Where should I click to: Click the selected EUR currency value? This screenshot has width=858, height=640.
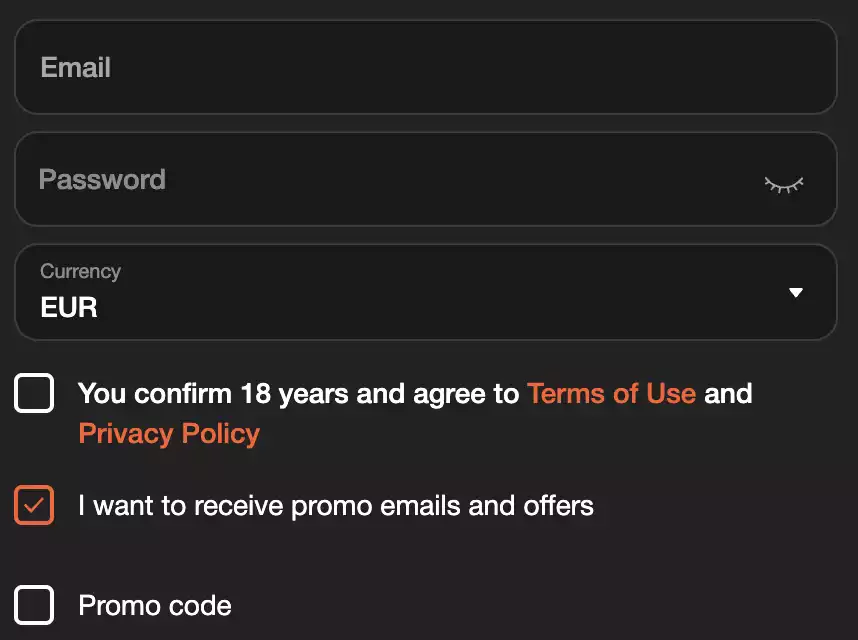coord(69,307)
